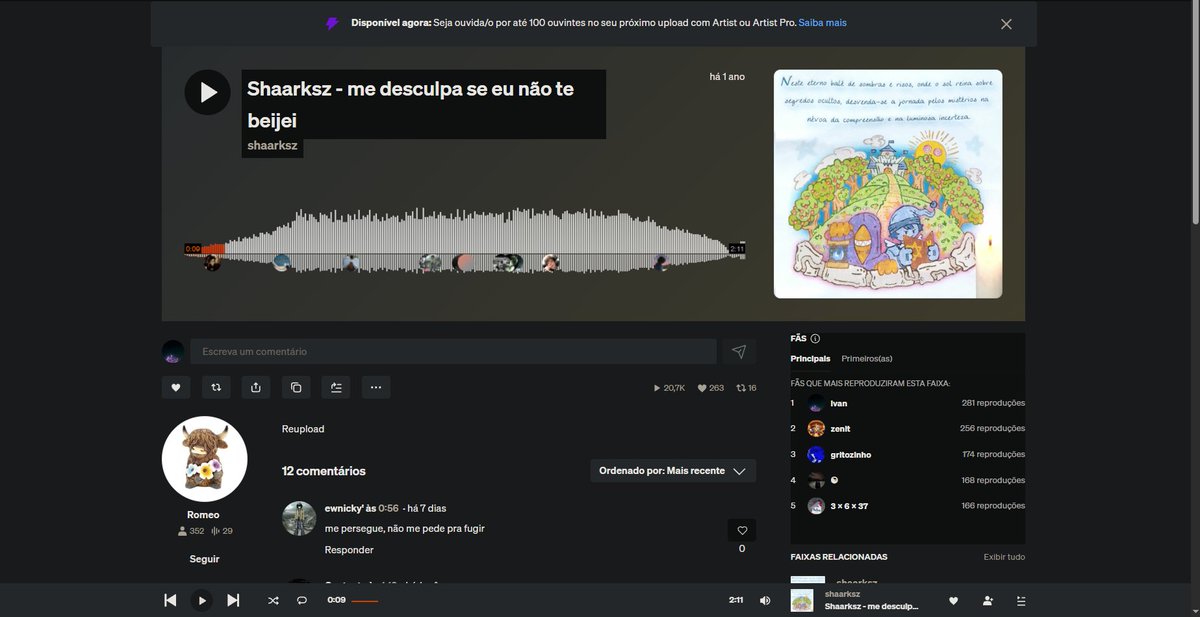Click the '12 comentários' heading

pyautogui.click(x=324, y=471)
